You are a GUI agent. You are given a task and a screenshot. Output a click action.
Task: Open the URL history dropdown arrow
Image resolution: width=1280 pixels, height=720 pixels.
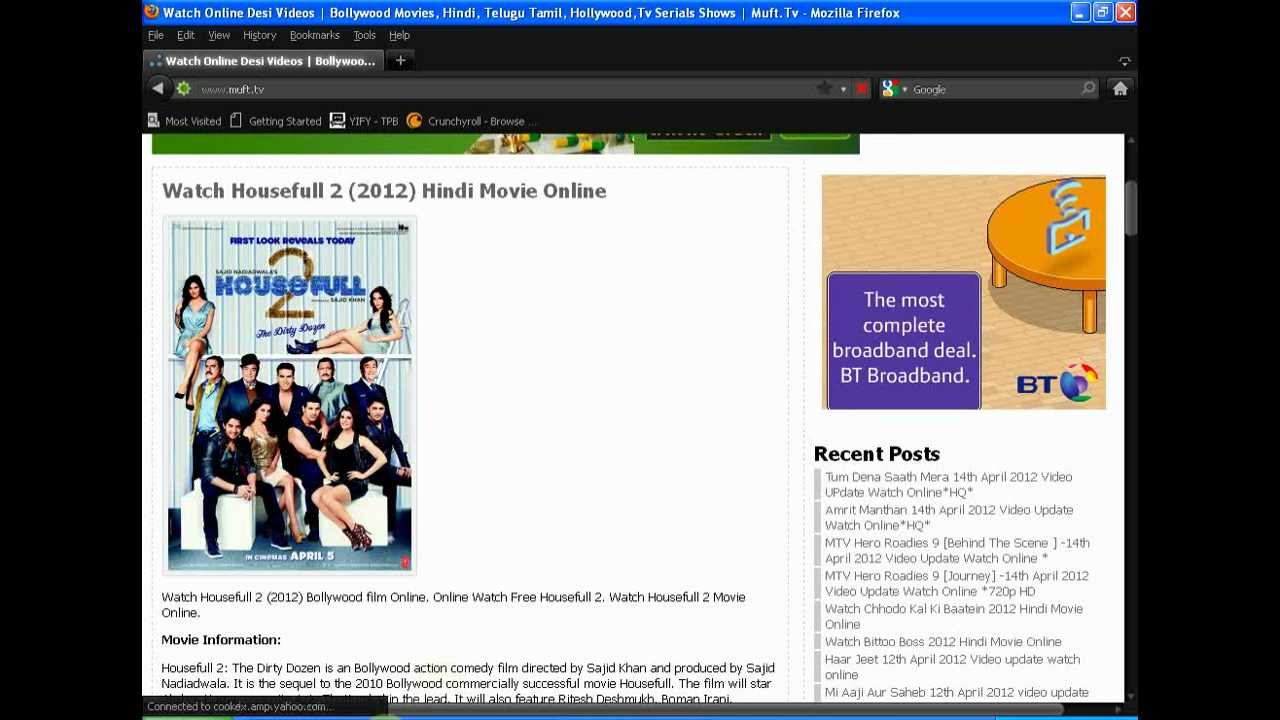pyautogui.click(x=843, y=89)
